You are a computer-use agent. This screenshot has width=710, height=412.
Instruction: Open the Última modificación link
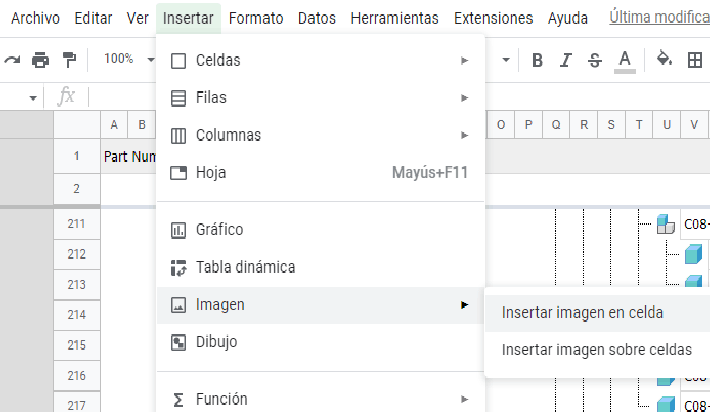coord(658,18)
